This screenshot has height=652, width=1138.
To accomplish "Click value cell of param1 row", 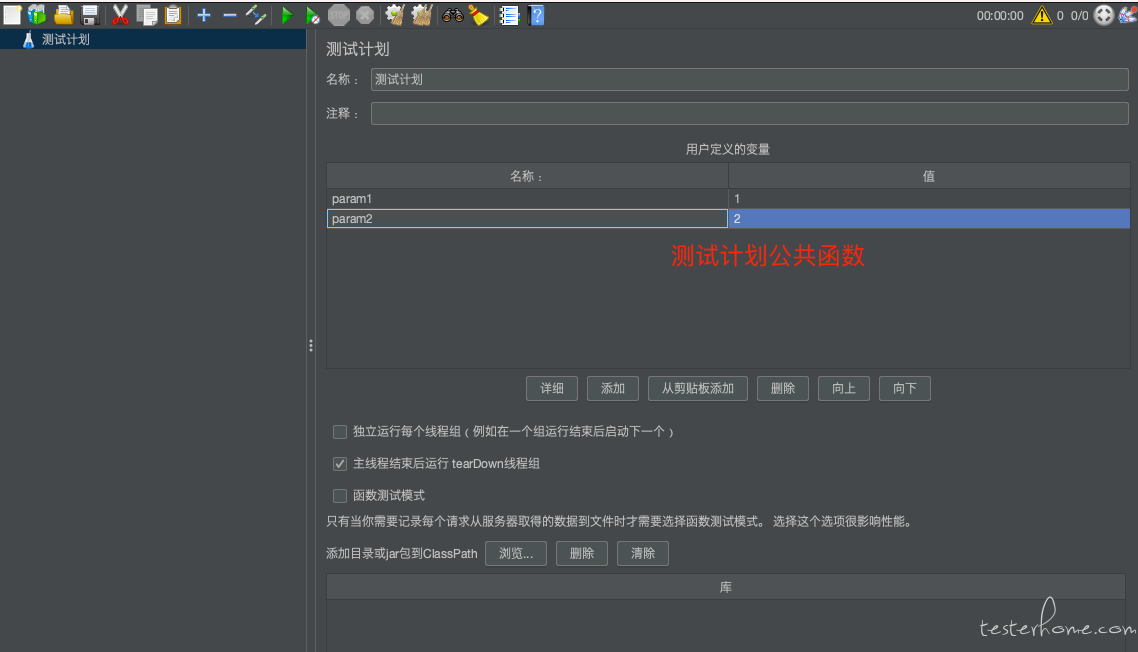I will (929, 198).
